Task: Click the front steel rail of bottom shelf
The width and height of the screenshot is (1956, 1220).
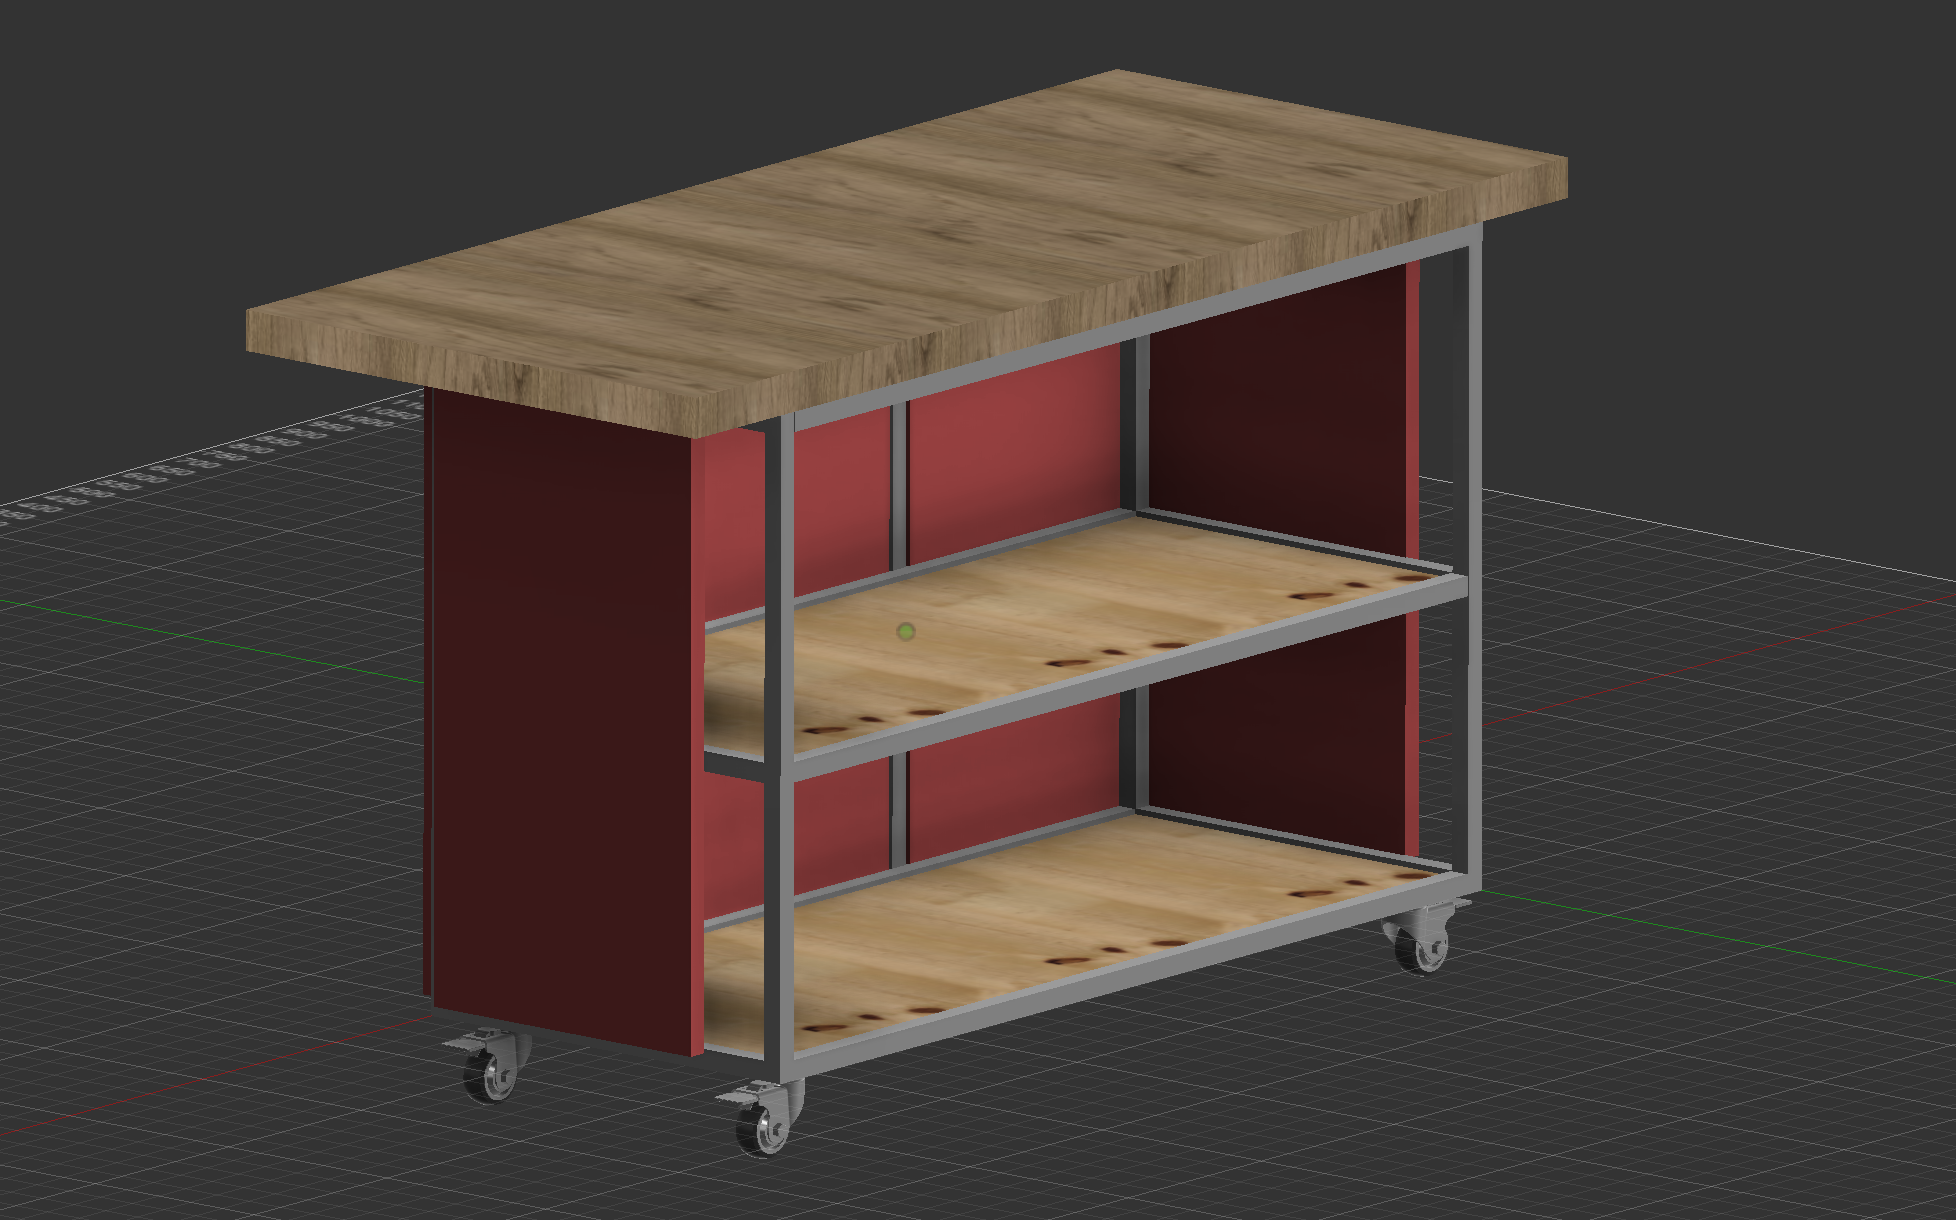Action: [1100, 981]
